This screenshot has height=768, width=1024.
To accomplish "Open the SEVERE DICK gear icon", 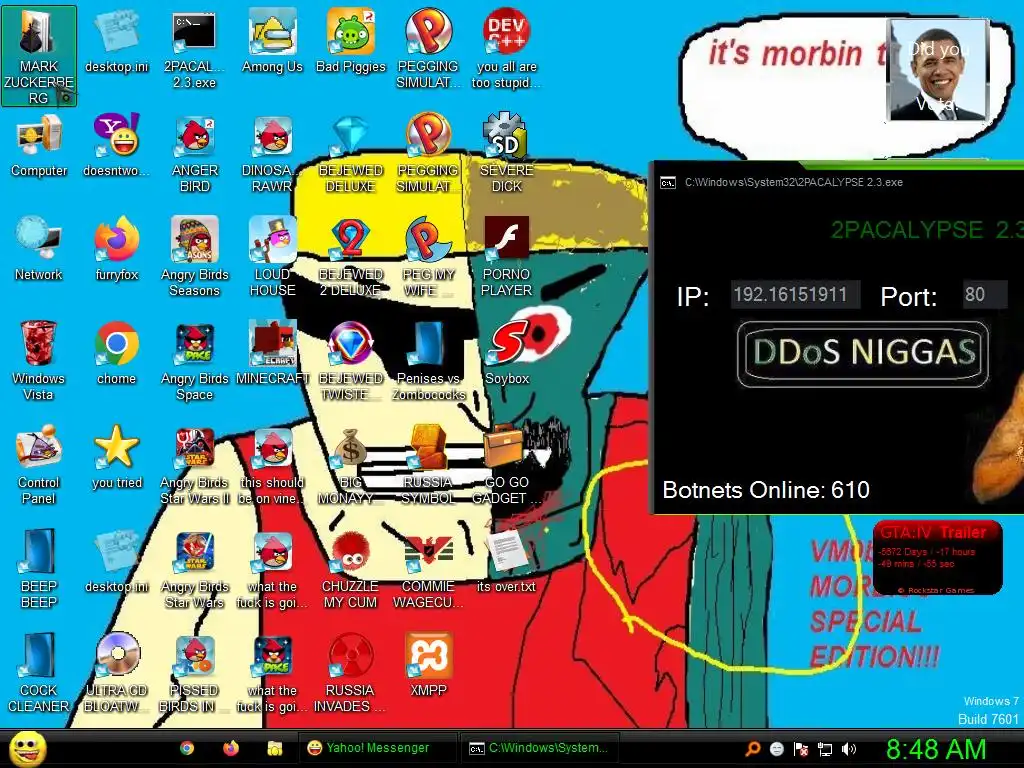I will (507, 154).
